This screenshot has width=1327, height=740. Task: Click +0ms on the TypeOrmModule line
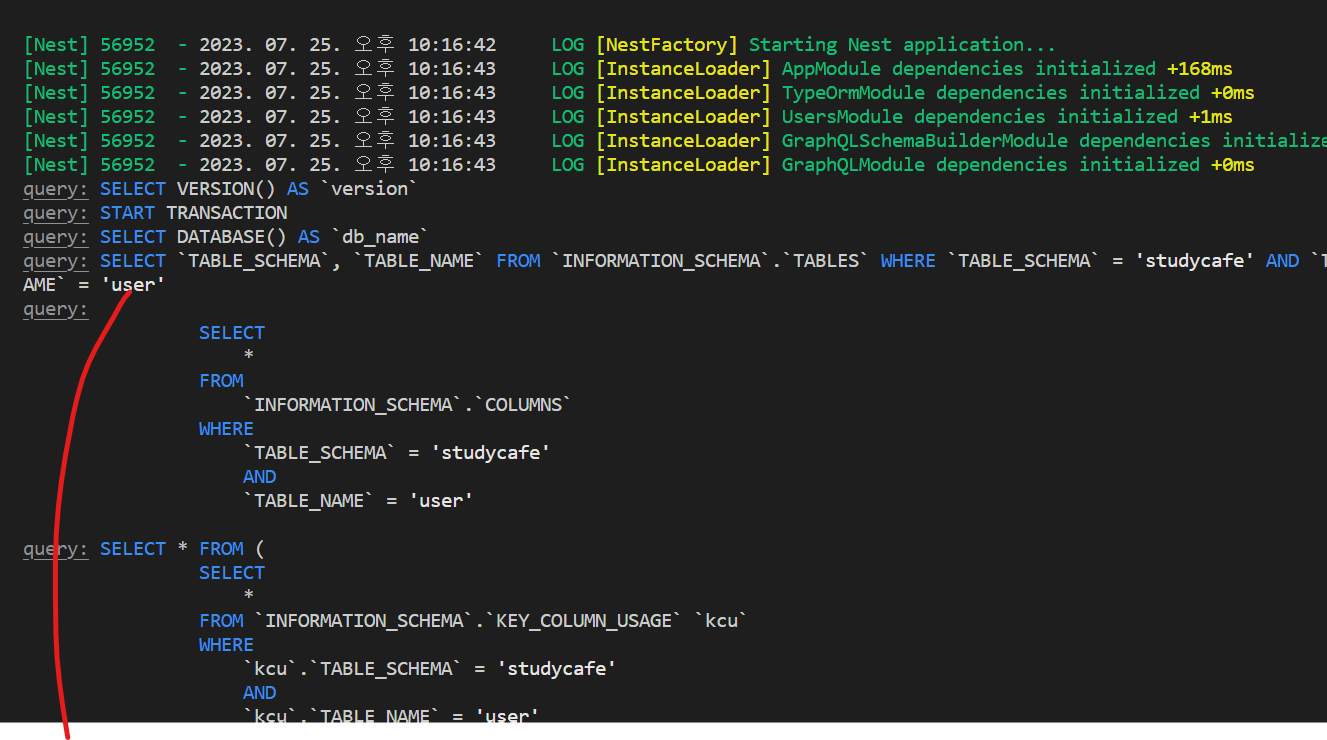tap(1233, 93)
